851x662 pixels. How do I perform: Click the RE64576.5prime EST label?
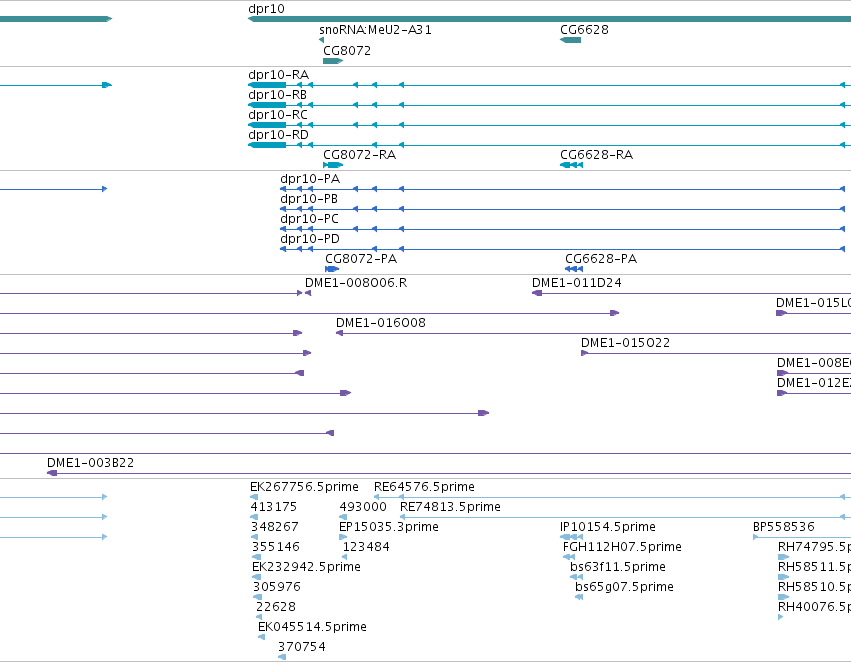pyautogui.click(x=424, y=487)
